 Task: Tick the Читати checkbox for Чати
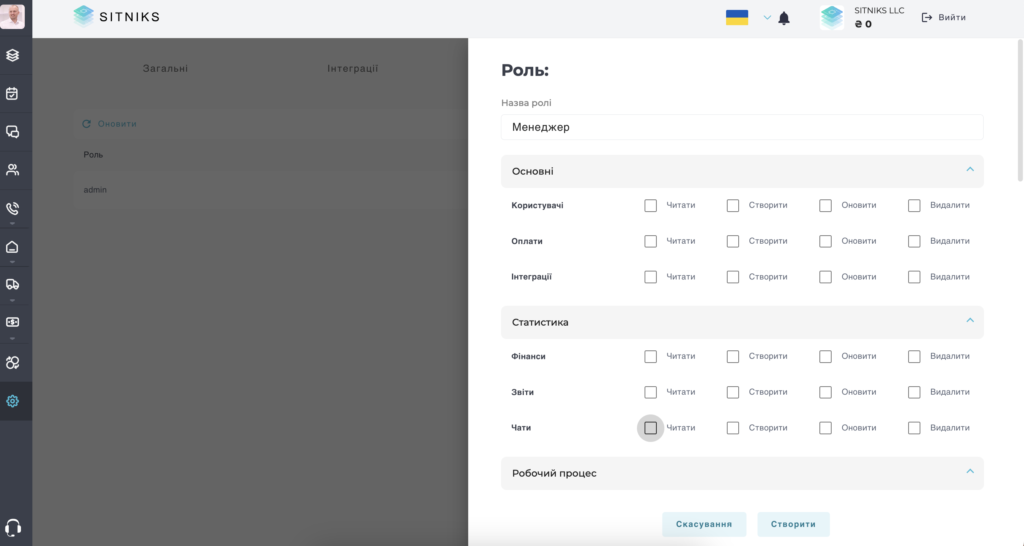tap(650, 428)
